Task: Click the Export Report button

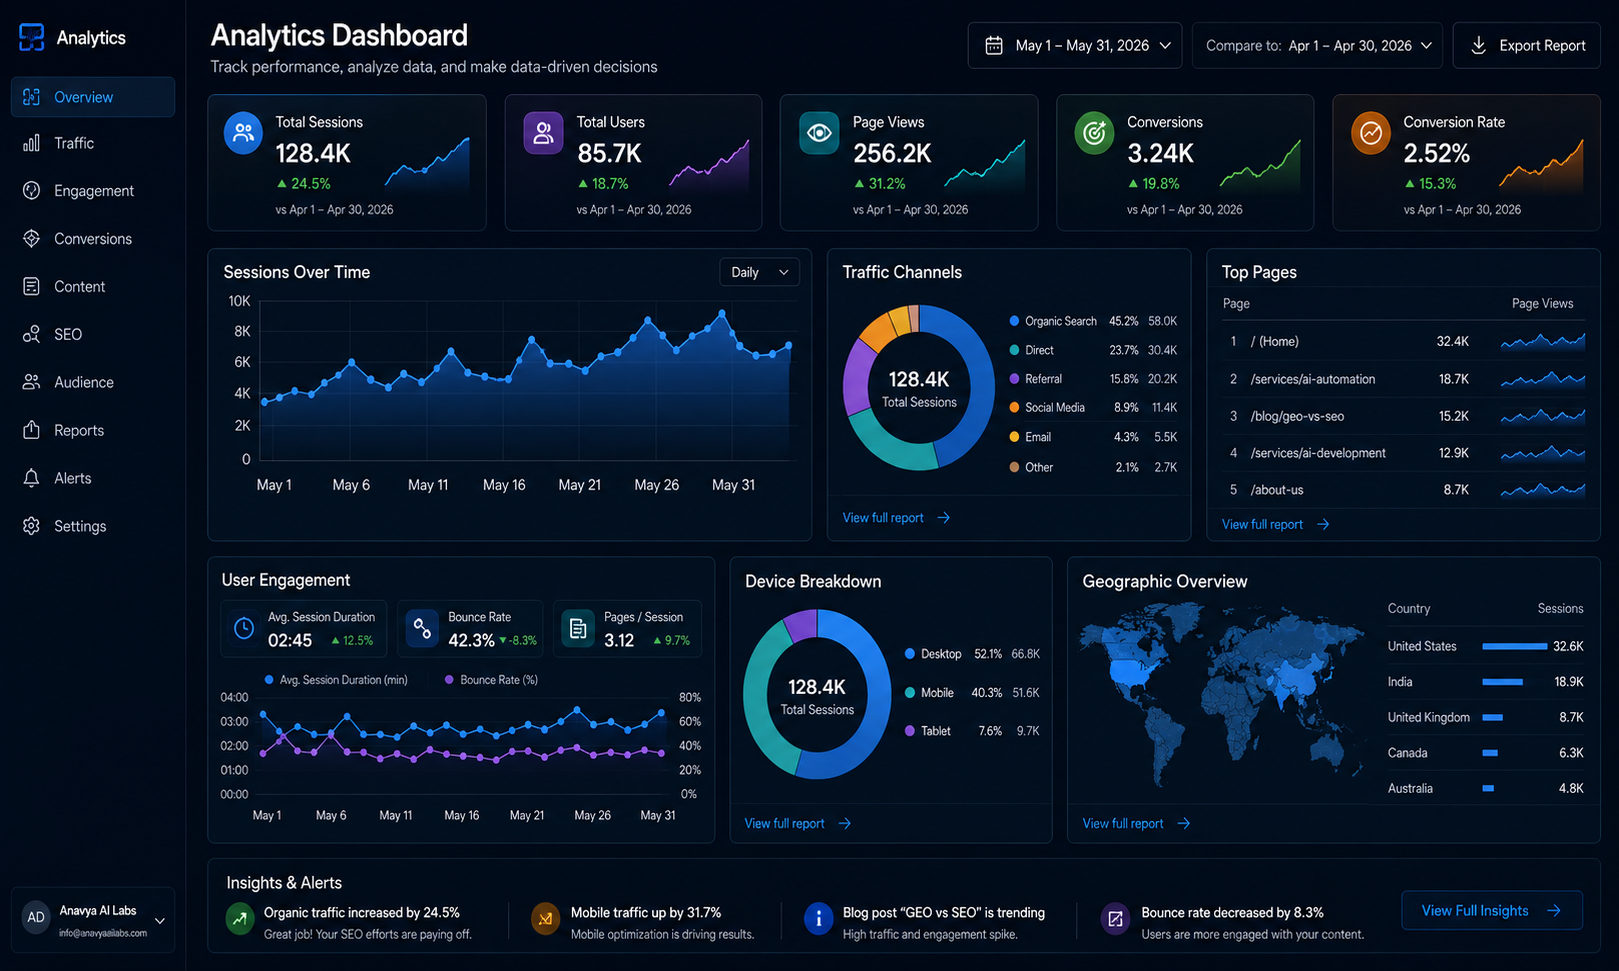Action: click(x=1526, y=46)
